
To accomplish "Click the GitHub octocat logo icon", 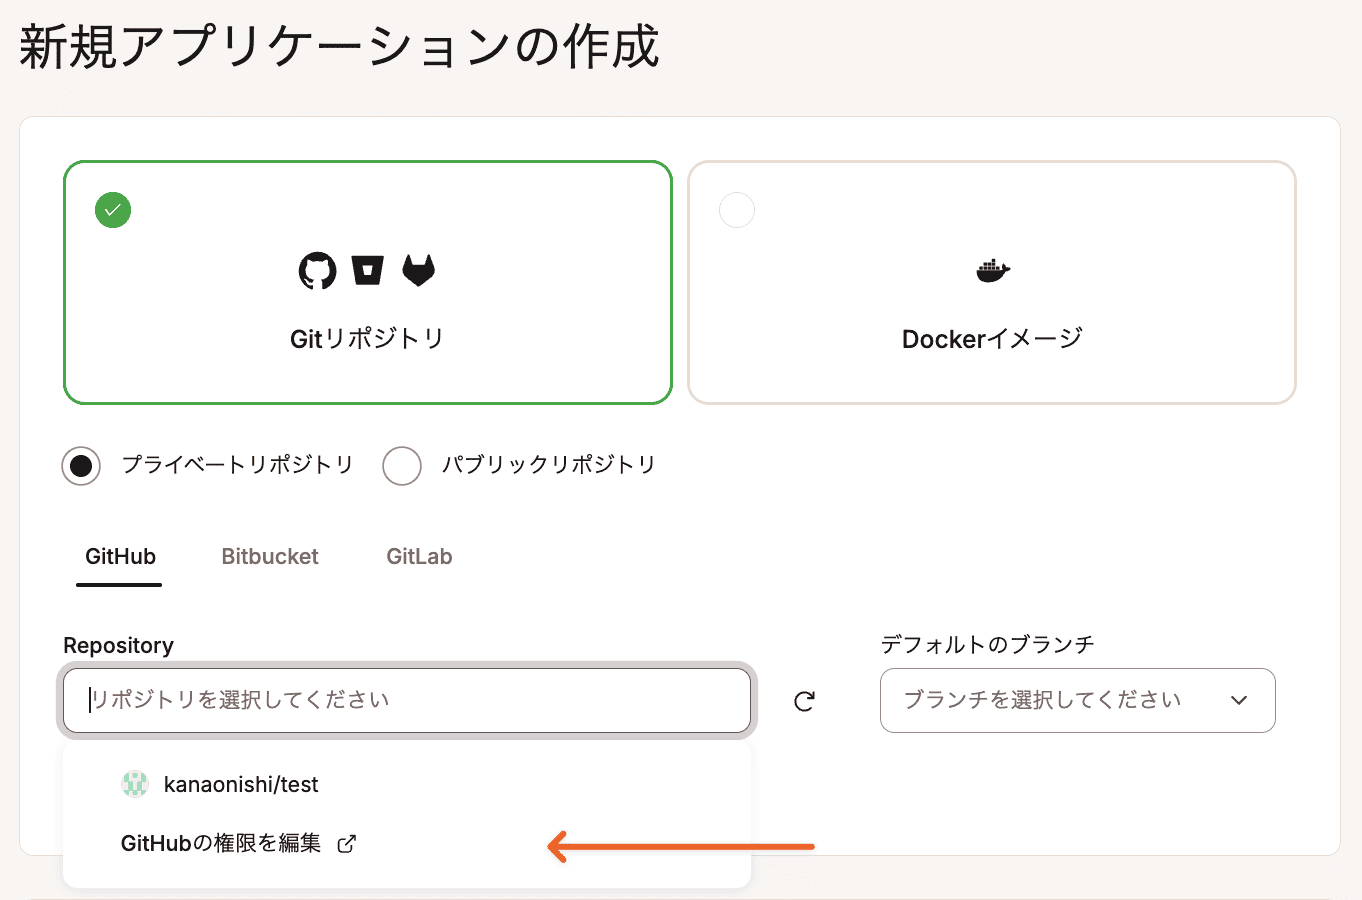I will pos(318,271).
